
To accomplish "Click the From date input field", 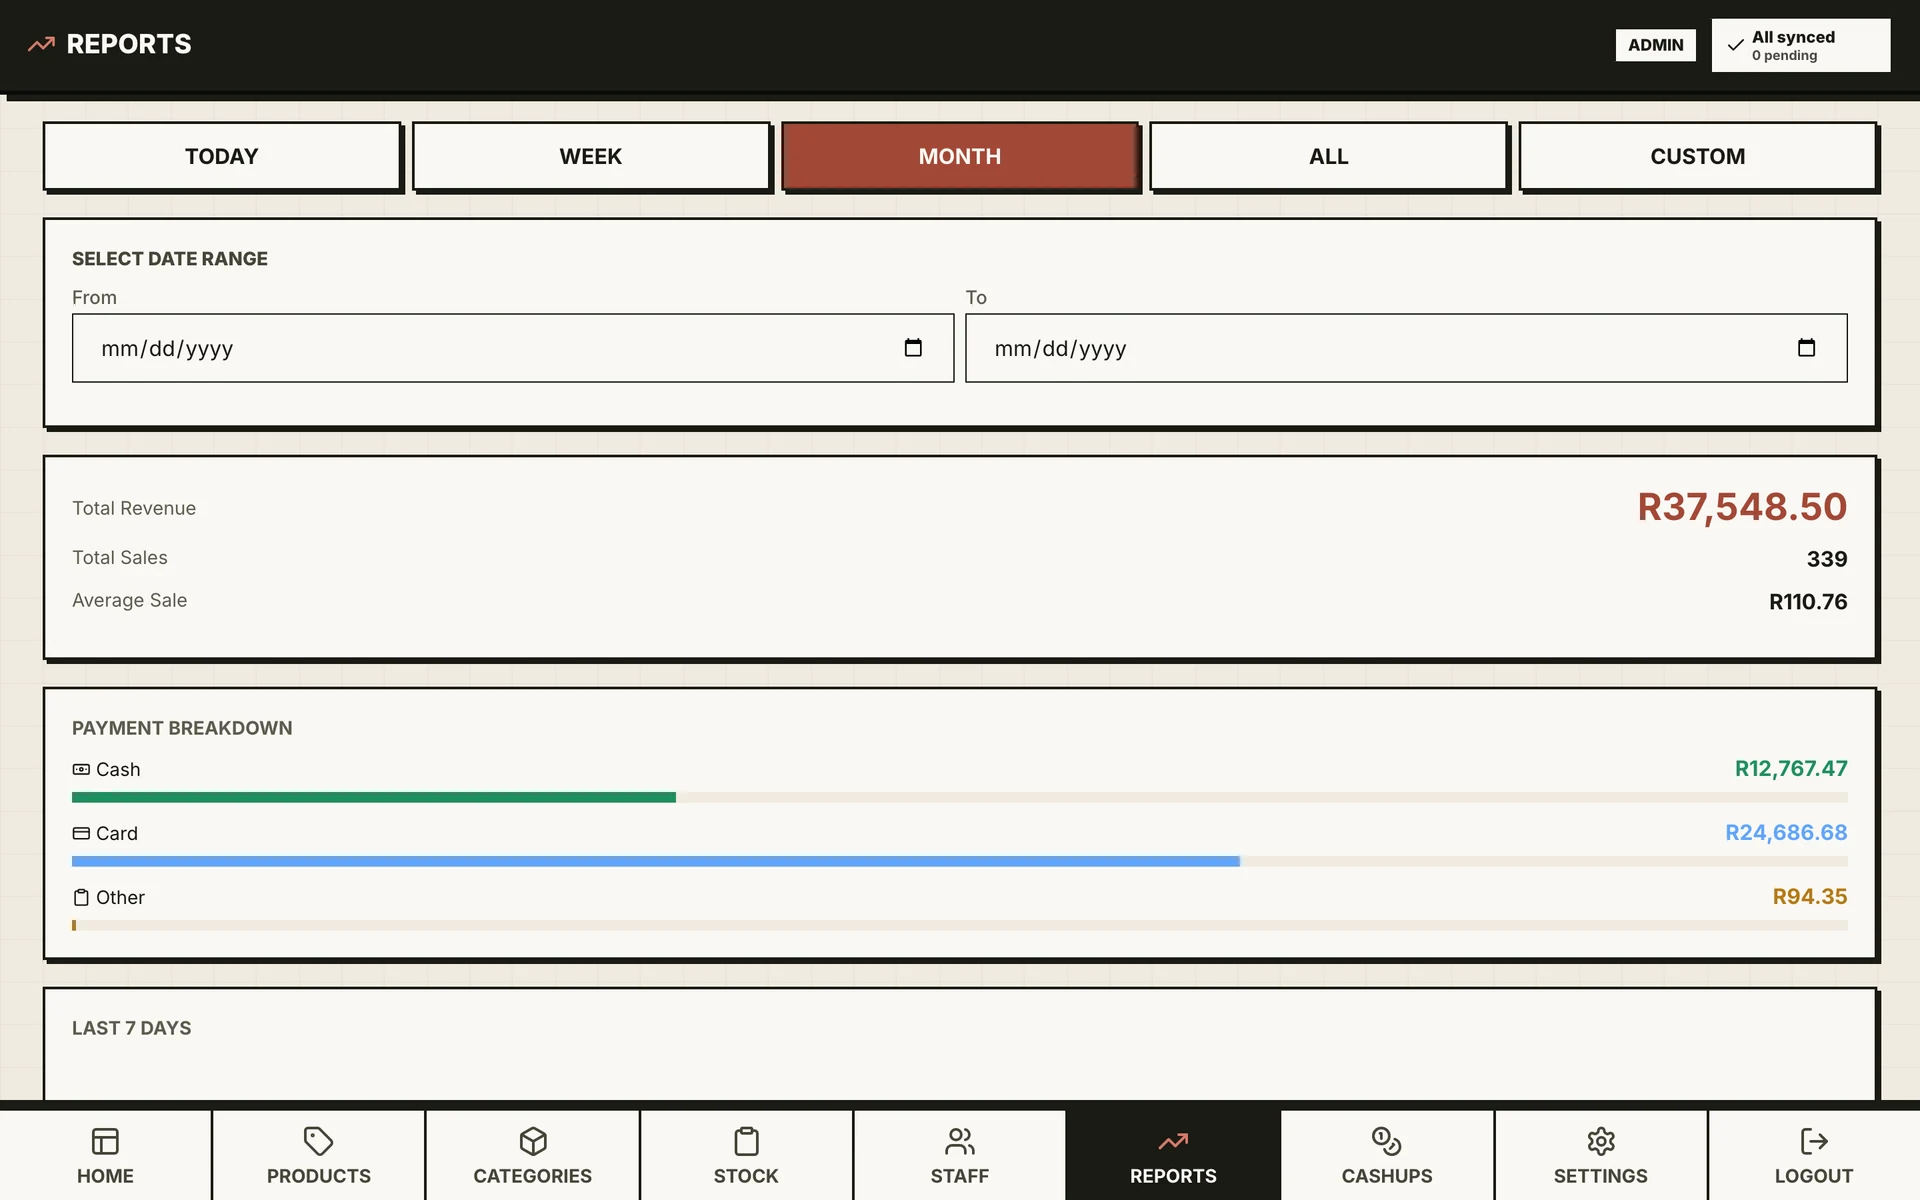I will 513,348.
